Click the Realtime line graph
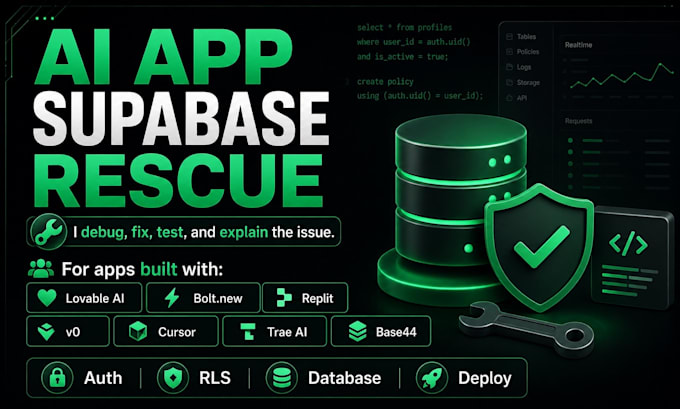Screen dimensions: 680x409 [x=621, y=76]
